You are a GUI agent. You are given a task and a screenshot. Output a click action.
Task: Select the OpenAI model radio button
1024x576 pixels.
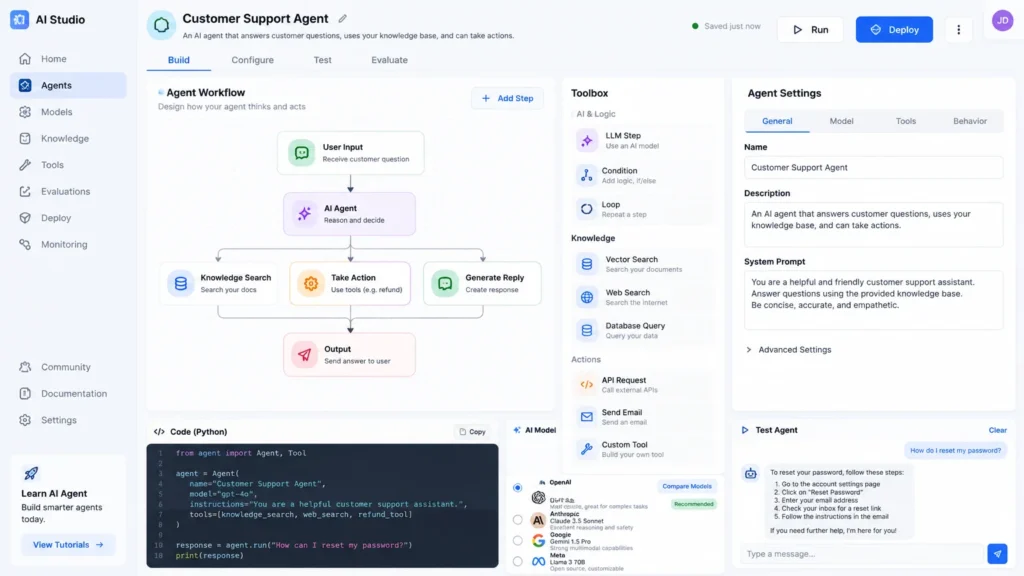[518, 487]
